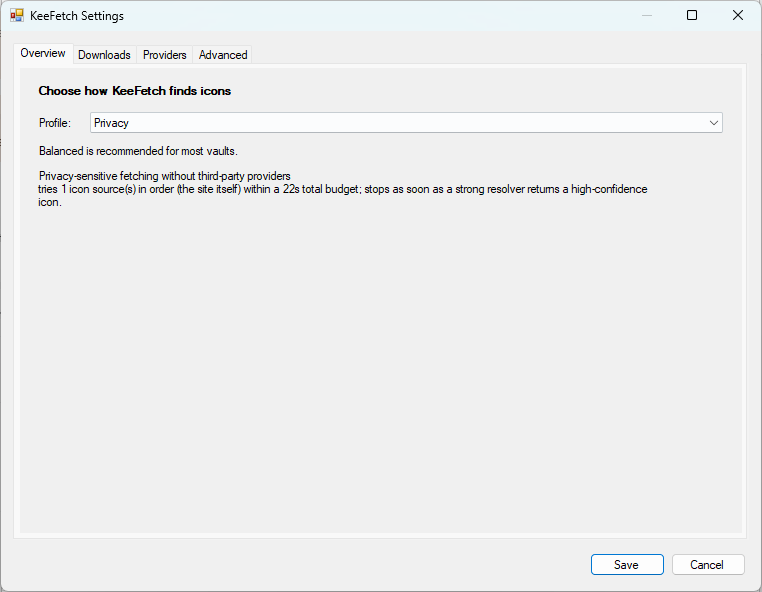Click the 'Choose how KeeFetch finds icons' heading
The height and width of the screenshot is (592, 762).
point(135,91)
